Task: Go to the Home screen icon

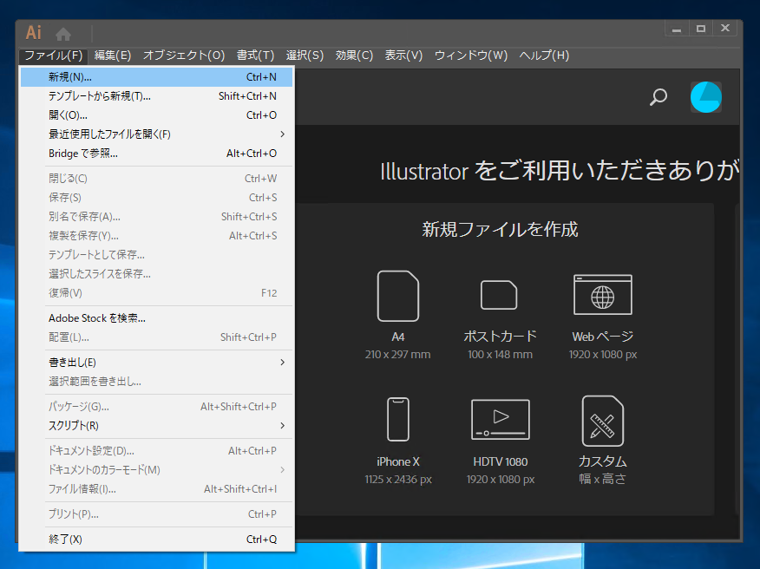Action: pos(63,34)
